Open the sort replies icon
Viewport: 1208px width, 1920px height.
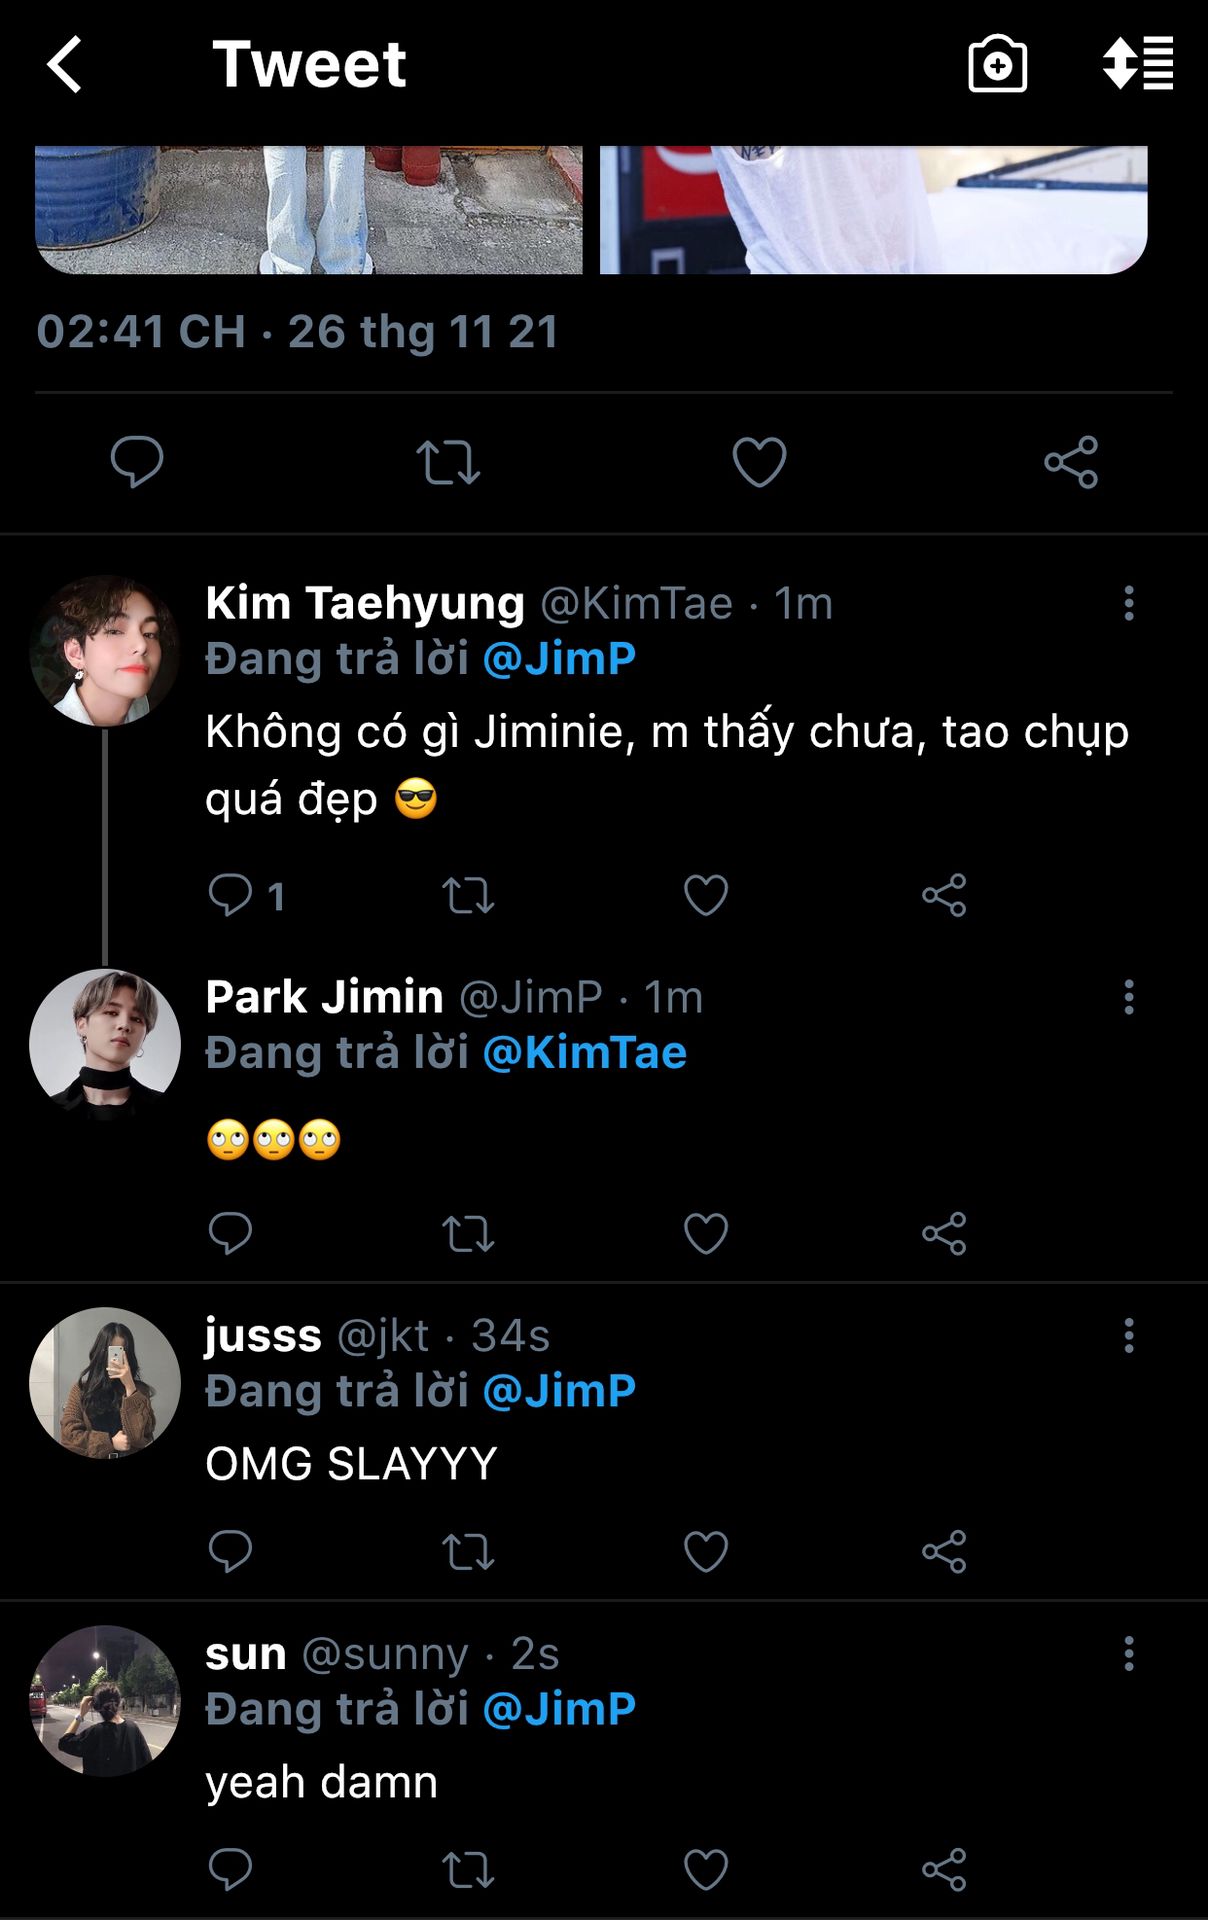[x=1138, y=64]
